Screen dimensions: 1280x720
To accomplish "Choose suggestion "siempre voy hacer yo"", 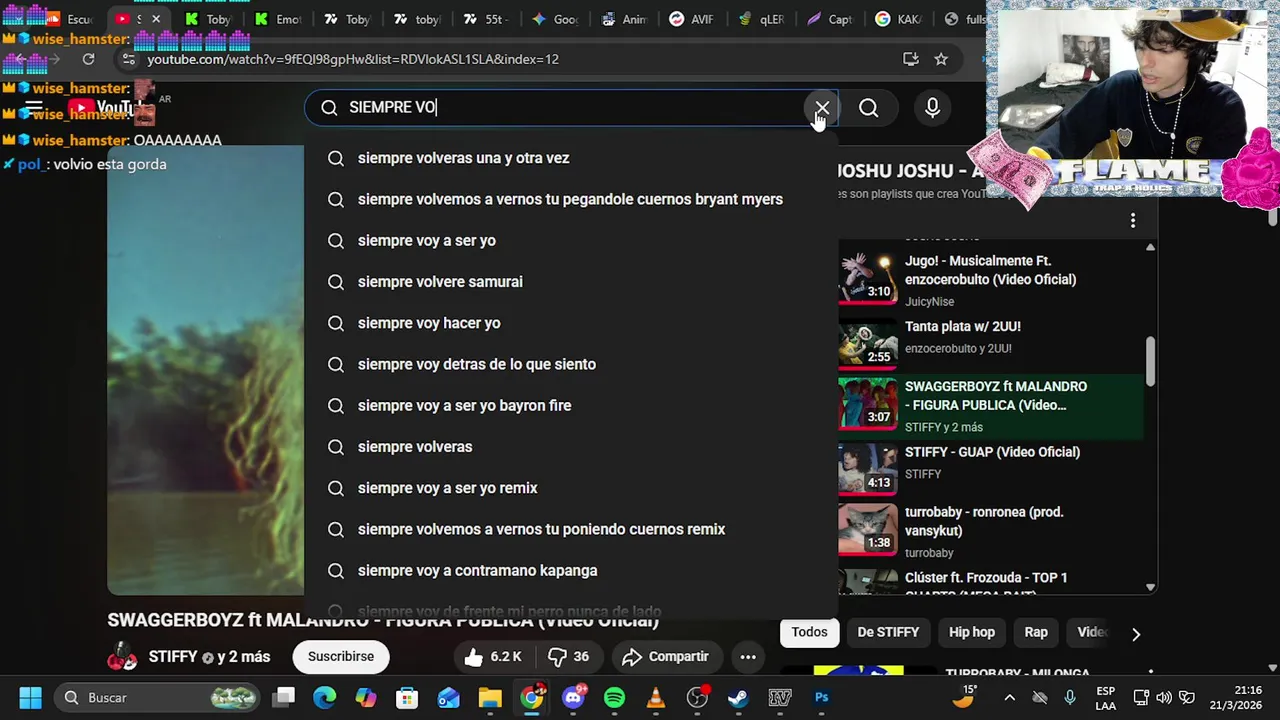I will pyautogui.click(x=571, y=323).
